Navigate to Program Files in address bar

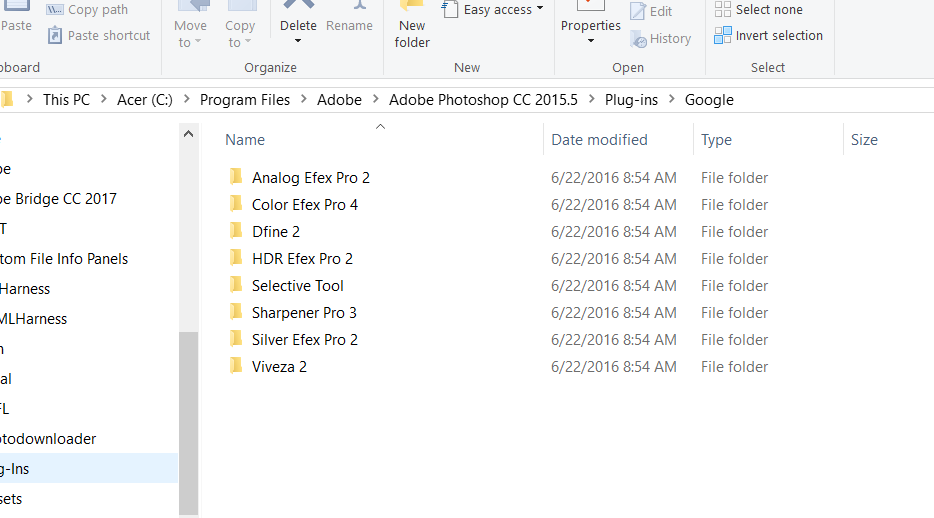tap(245, 100)
